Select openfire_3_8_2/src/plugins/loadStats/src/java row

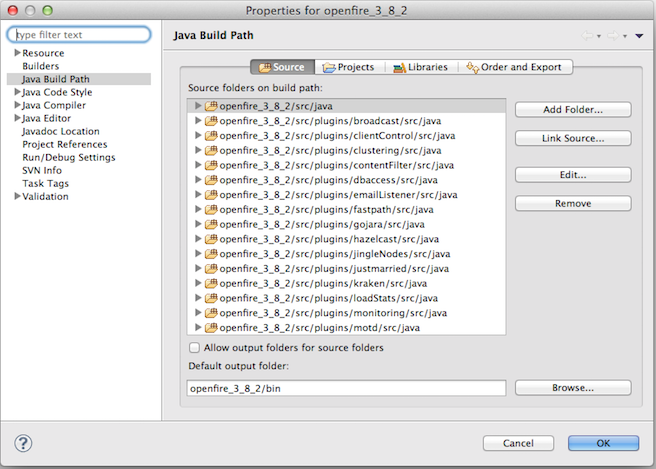346,298
